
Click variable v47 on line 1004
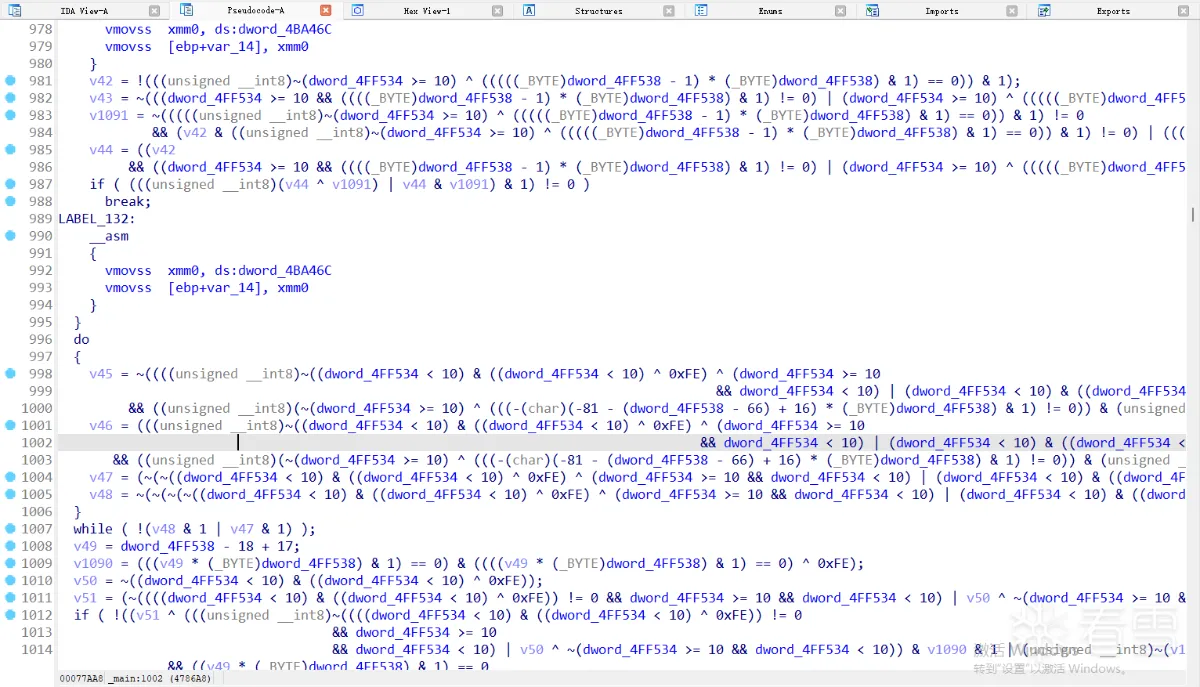pos(101,477)
